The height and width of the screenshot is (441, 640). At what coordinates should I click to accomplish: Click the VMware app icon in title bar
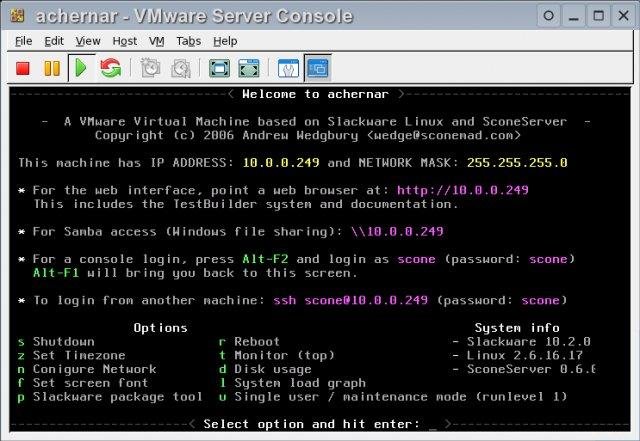click(x=17, y=16)
